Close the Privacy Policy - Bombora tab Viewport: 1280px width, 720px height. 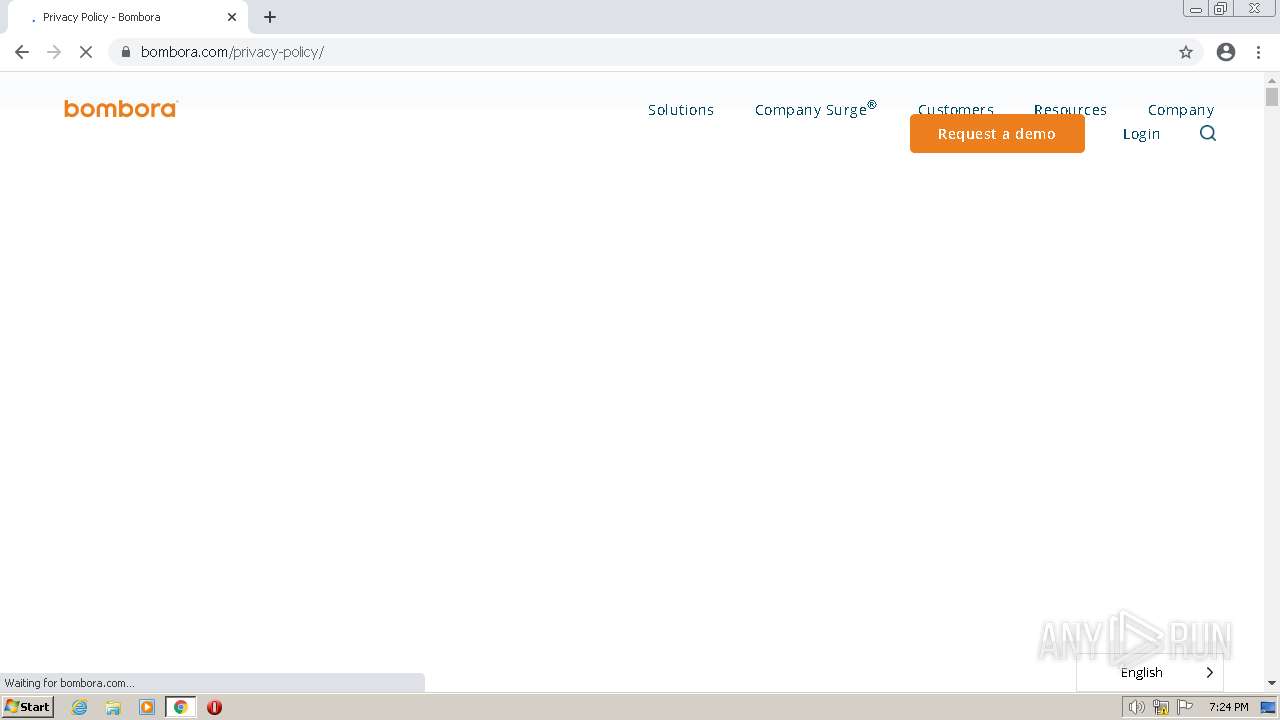(x=232, y=17)
